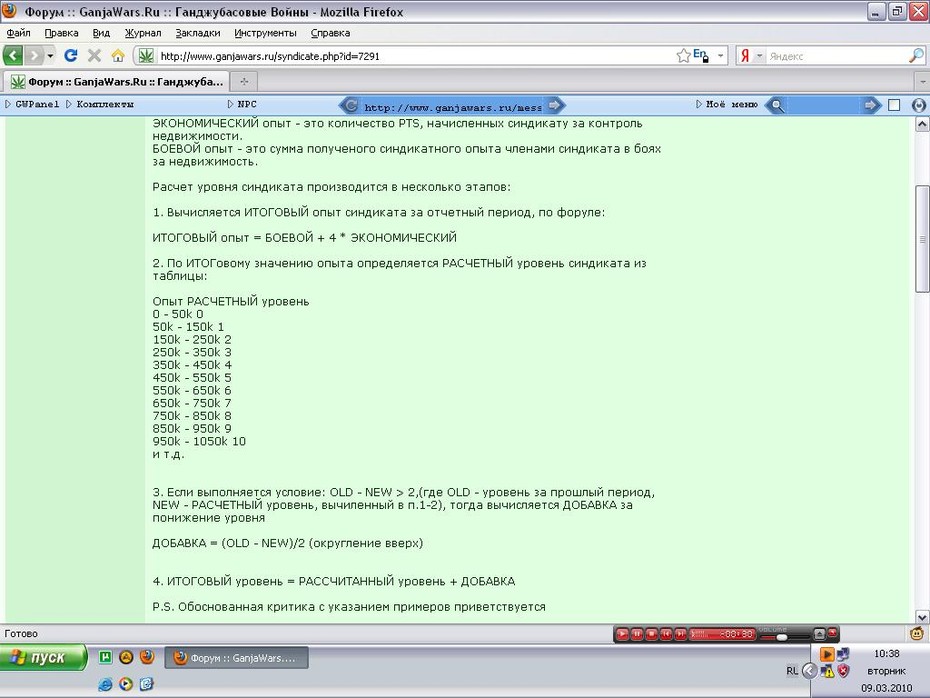Image resolution: width=930 pixels, height=698 pixels.
Task: Click the page scrollbar down arrow
Action: click(x=922, y=616)
